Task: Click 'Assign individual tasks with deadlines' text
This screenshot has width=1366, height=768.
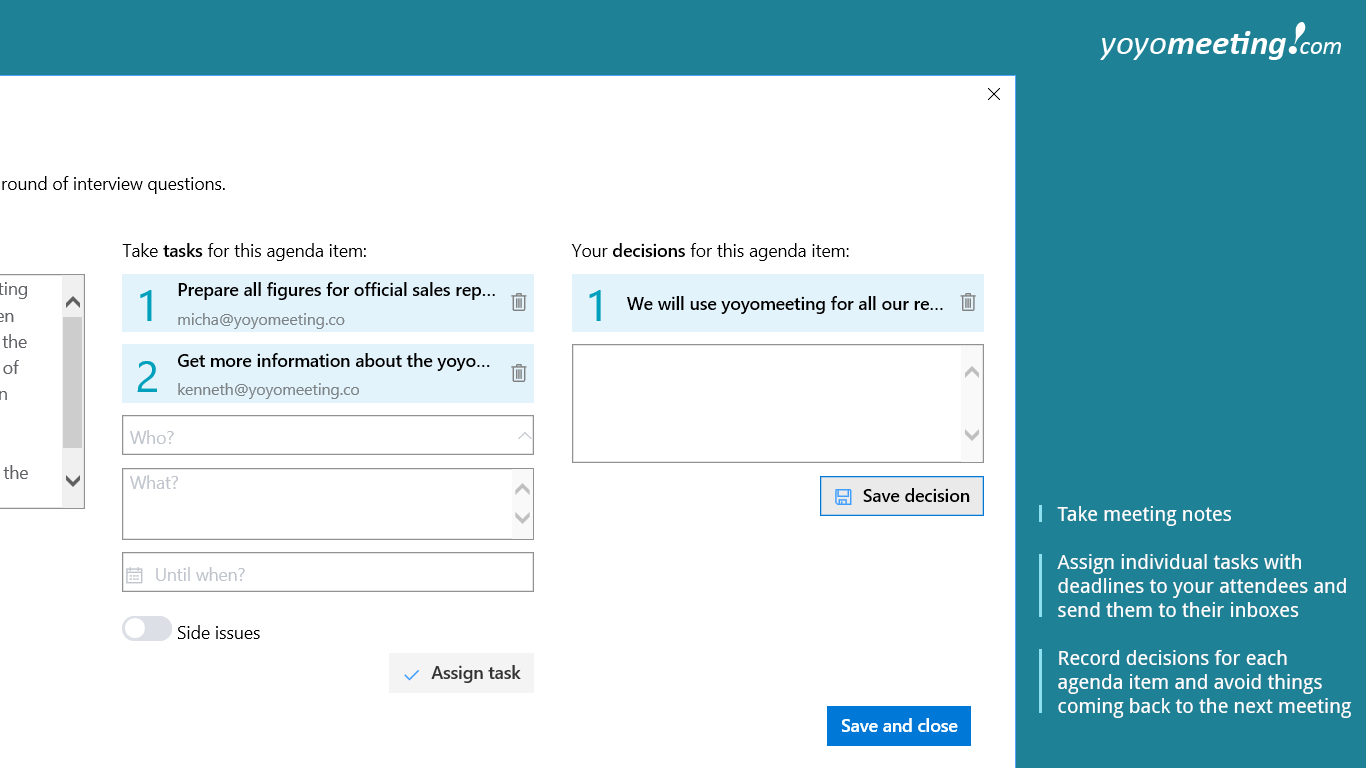Action: (1202, 586)
